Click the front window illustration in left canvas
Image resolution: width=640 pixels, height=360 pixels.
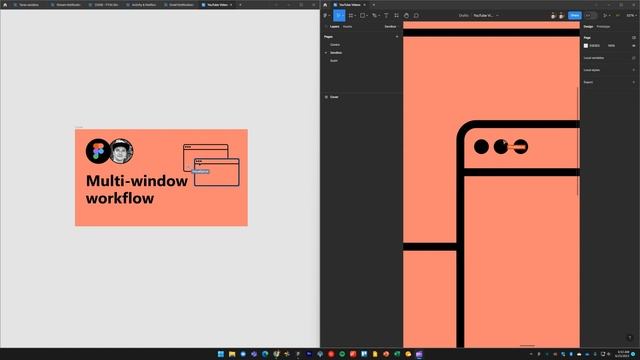click(217, 173)
